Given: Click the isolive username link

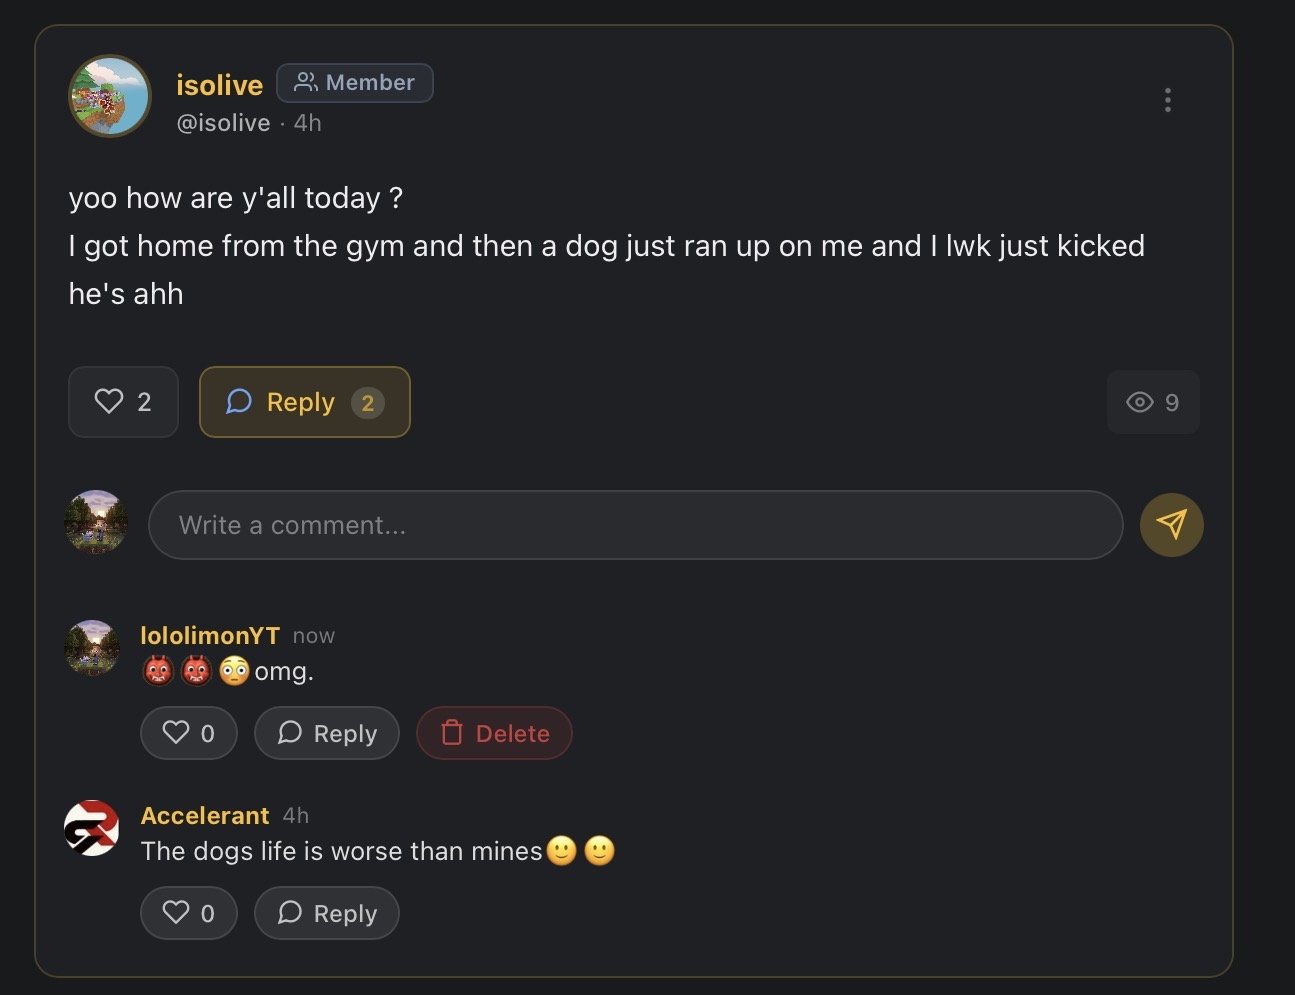Looking at the screenshot, I should pos(219,85).
